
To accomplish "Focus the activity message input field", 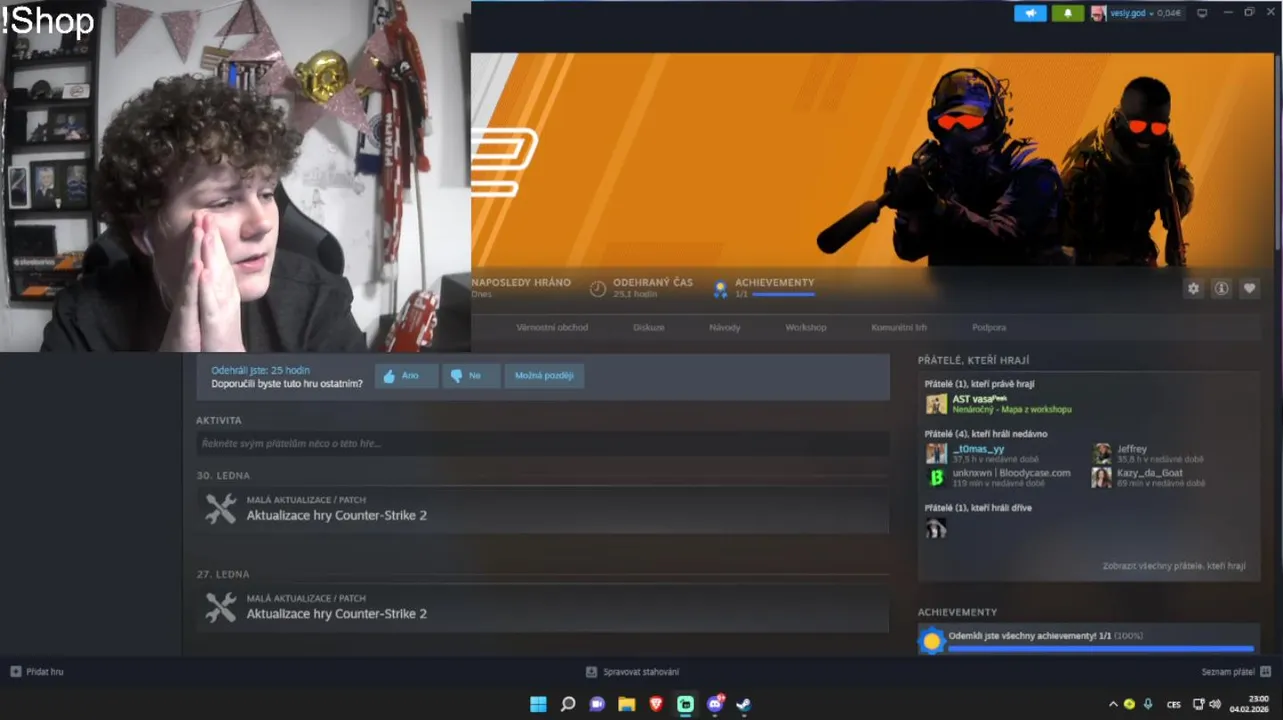I will pyautogui.click(x=543, y=443).
